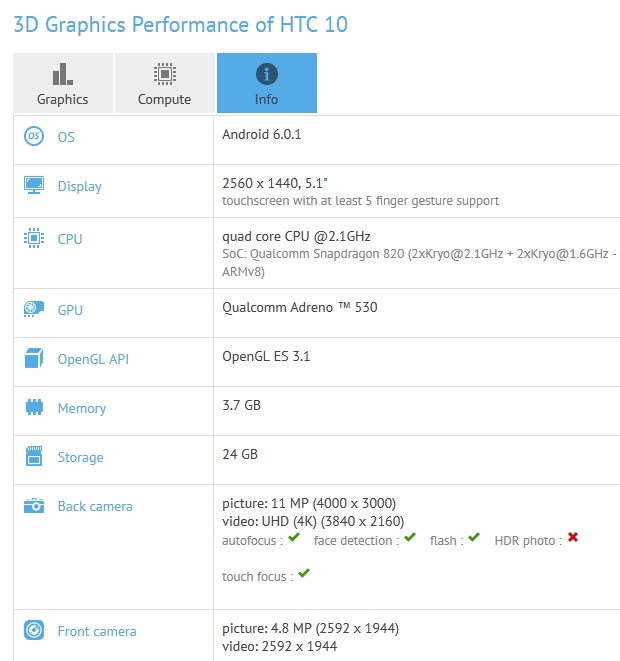Click the OS label text
Screen dimensions: 620x661
[66, 137]
